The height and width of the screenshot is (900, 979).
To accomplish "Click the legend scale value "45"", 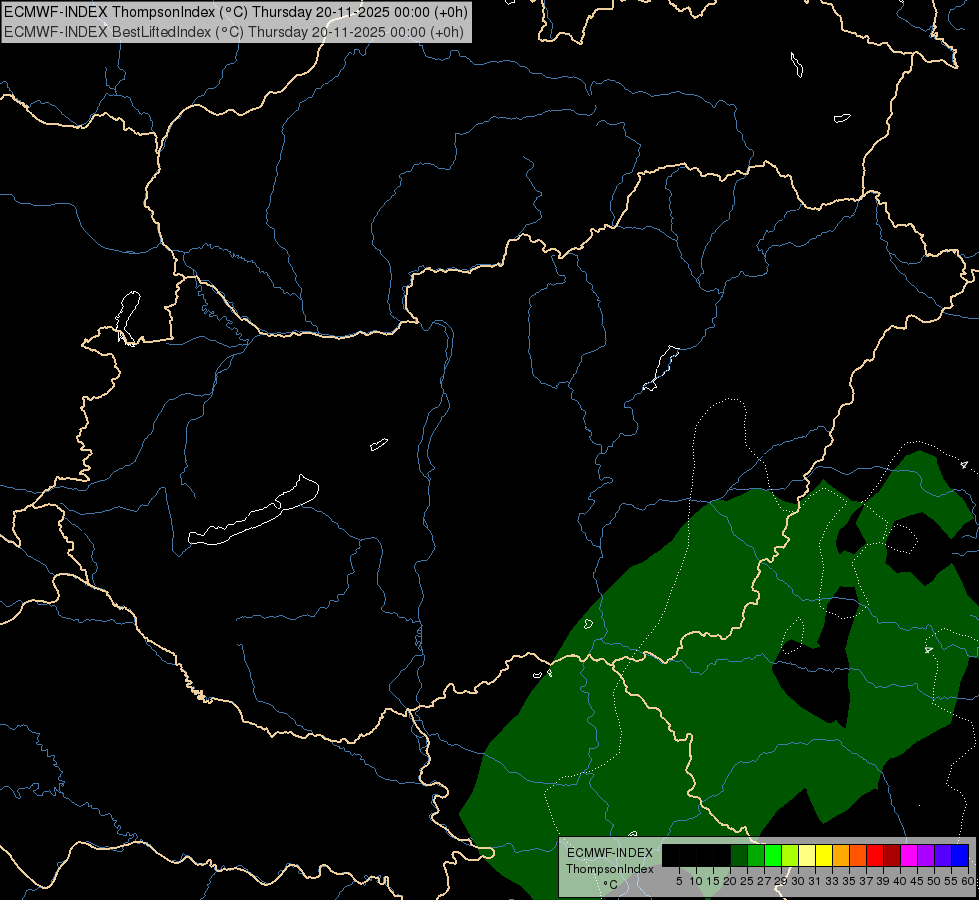I will pyautogui.click(x=917, y=881).
